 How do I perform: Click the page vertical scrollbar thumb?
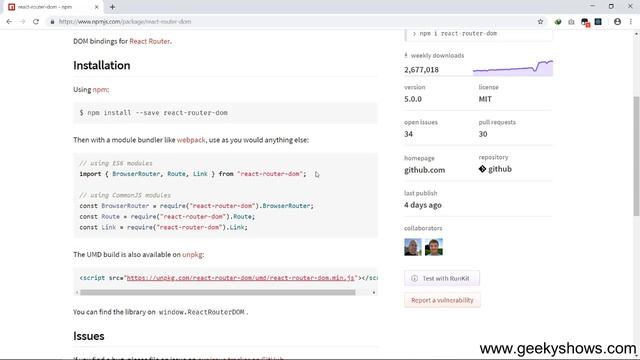pyautogui.click(x=636, y=156)
